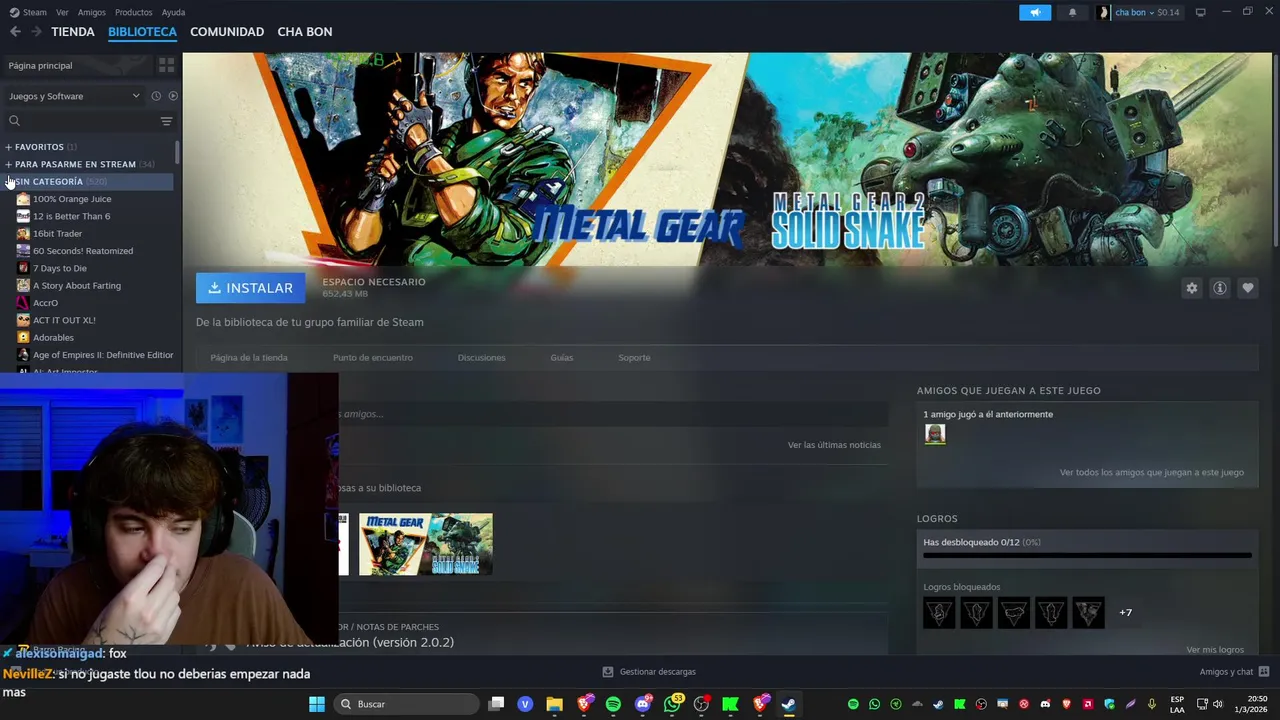Click Ver todos los amigos que juegan
Screen dimensions: 1280x720
1152,472
